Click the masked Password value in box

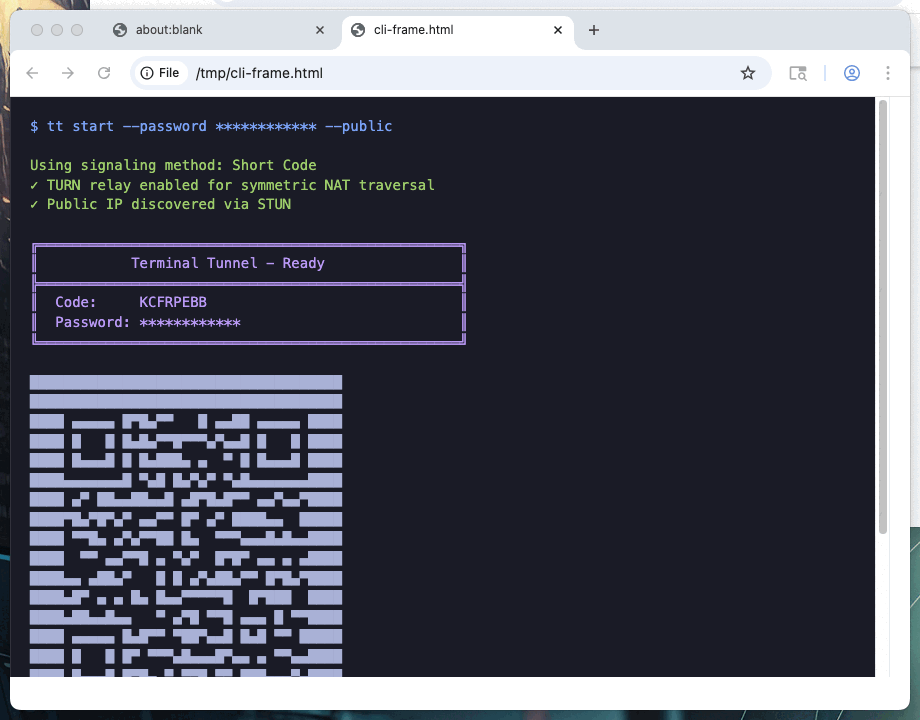pyautogui.click(x=190, y=322)
